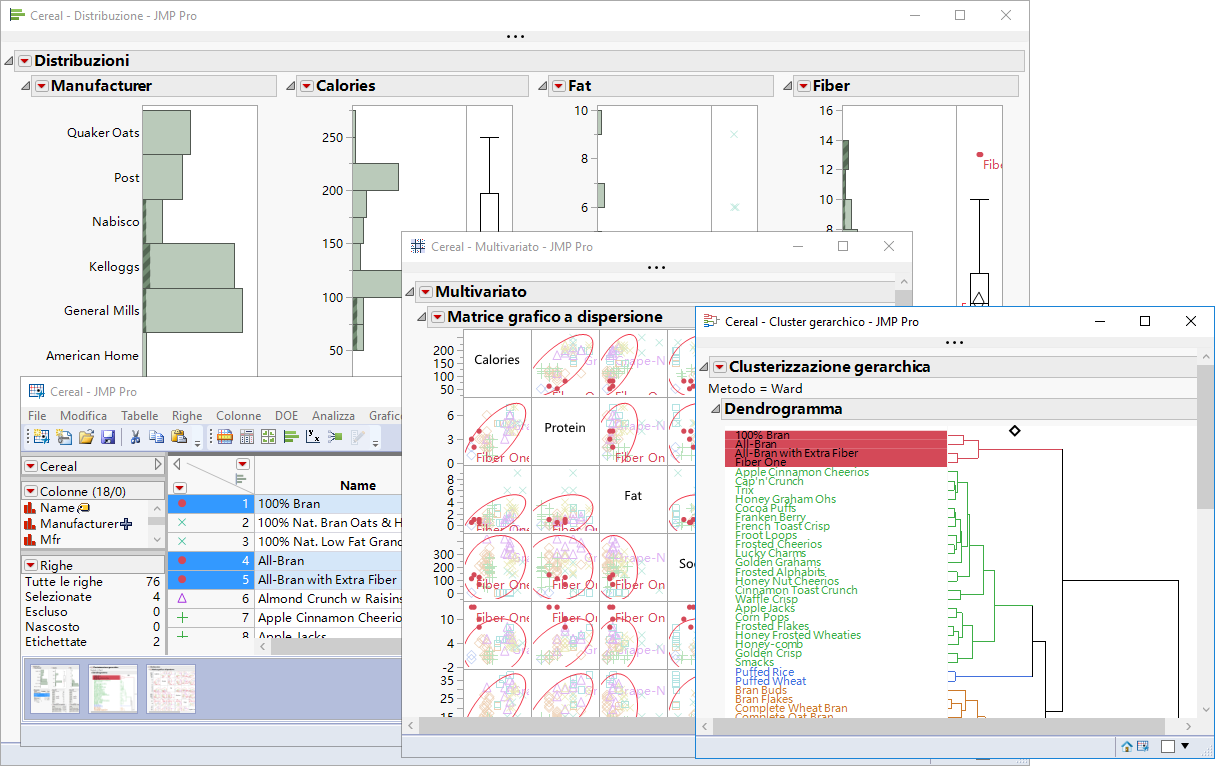This screenshot has height=768, width=1216.
Task: Save the Cereal table with the Save icon
Action: point(108,436)
